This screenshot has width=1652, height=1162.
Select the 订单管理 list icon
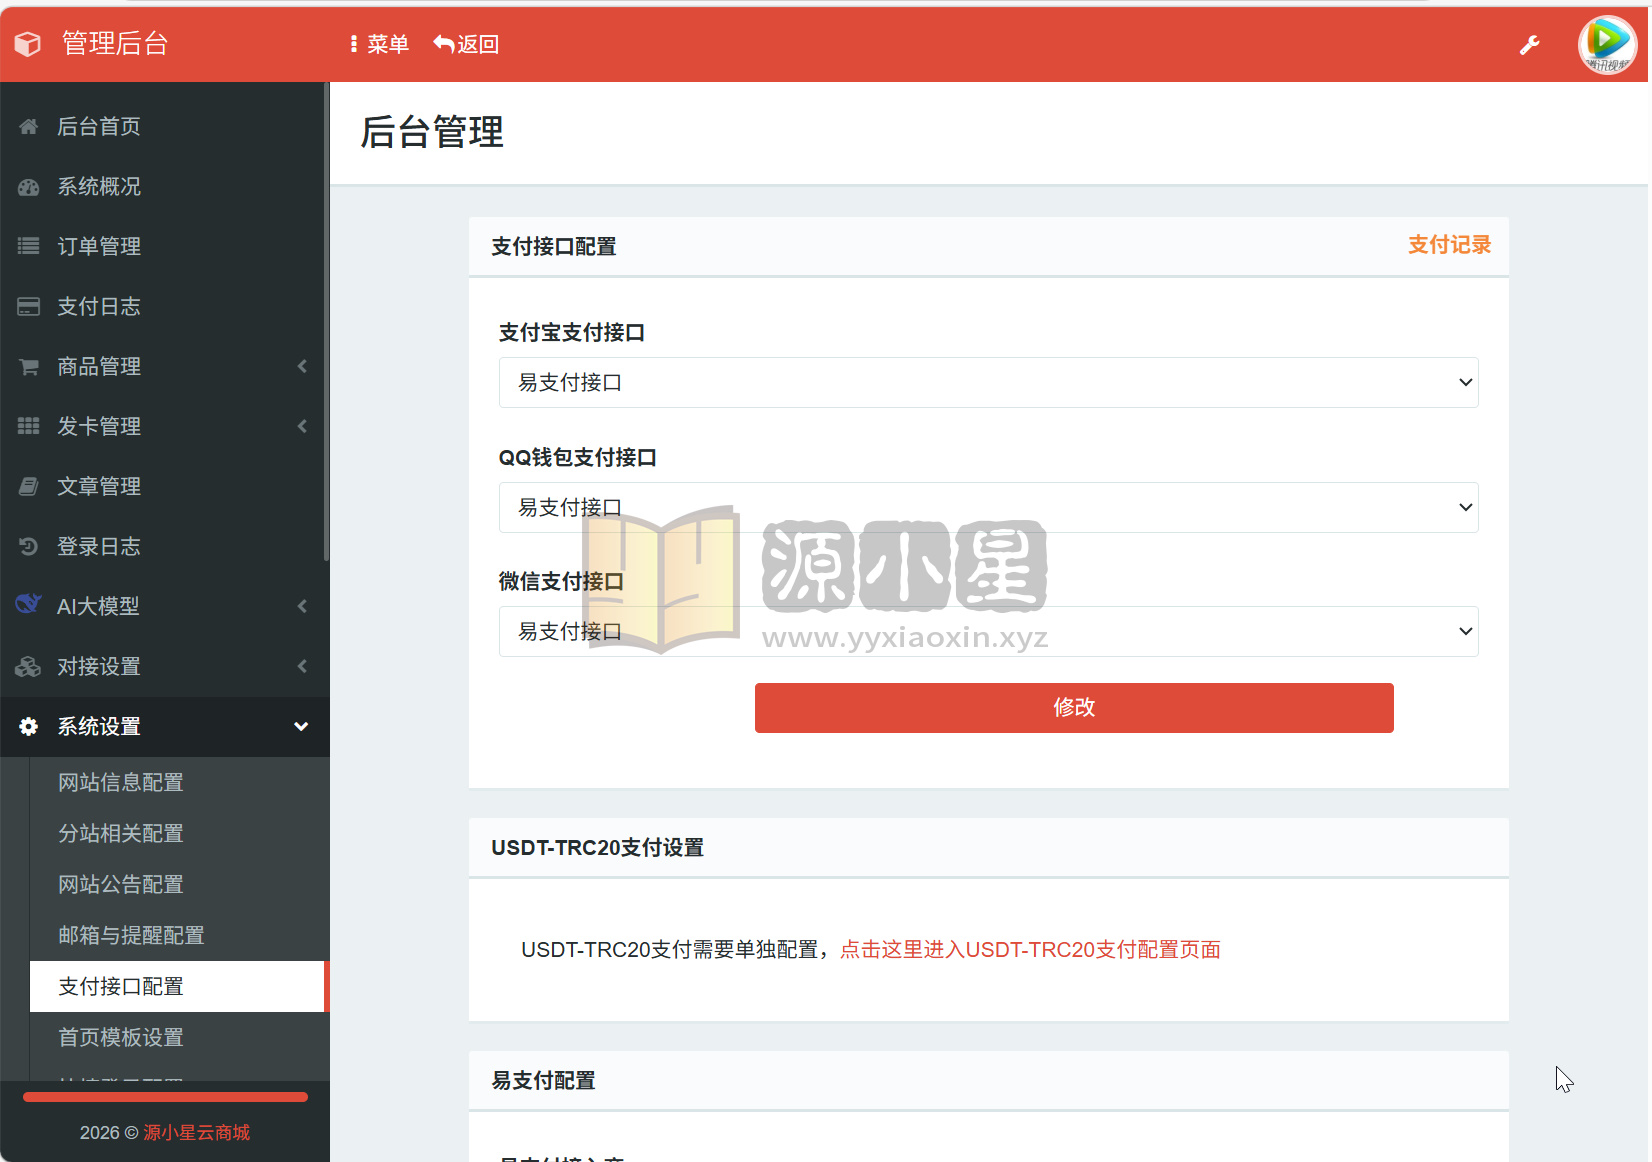tap(28, 246)
